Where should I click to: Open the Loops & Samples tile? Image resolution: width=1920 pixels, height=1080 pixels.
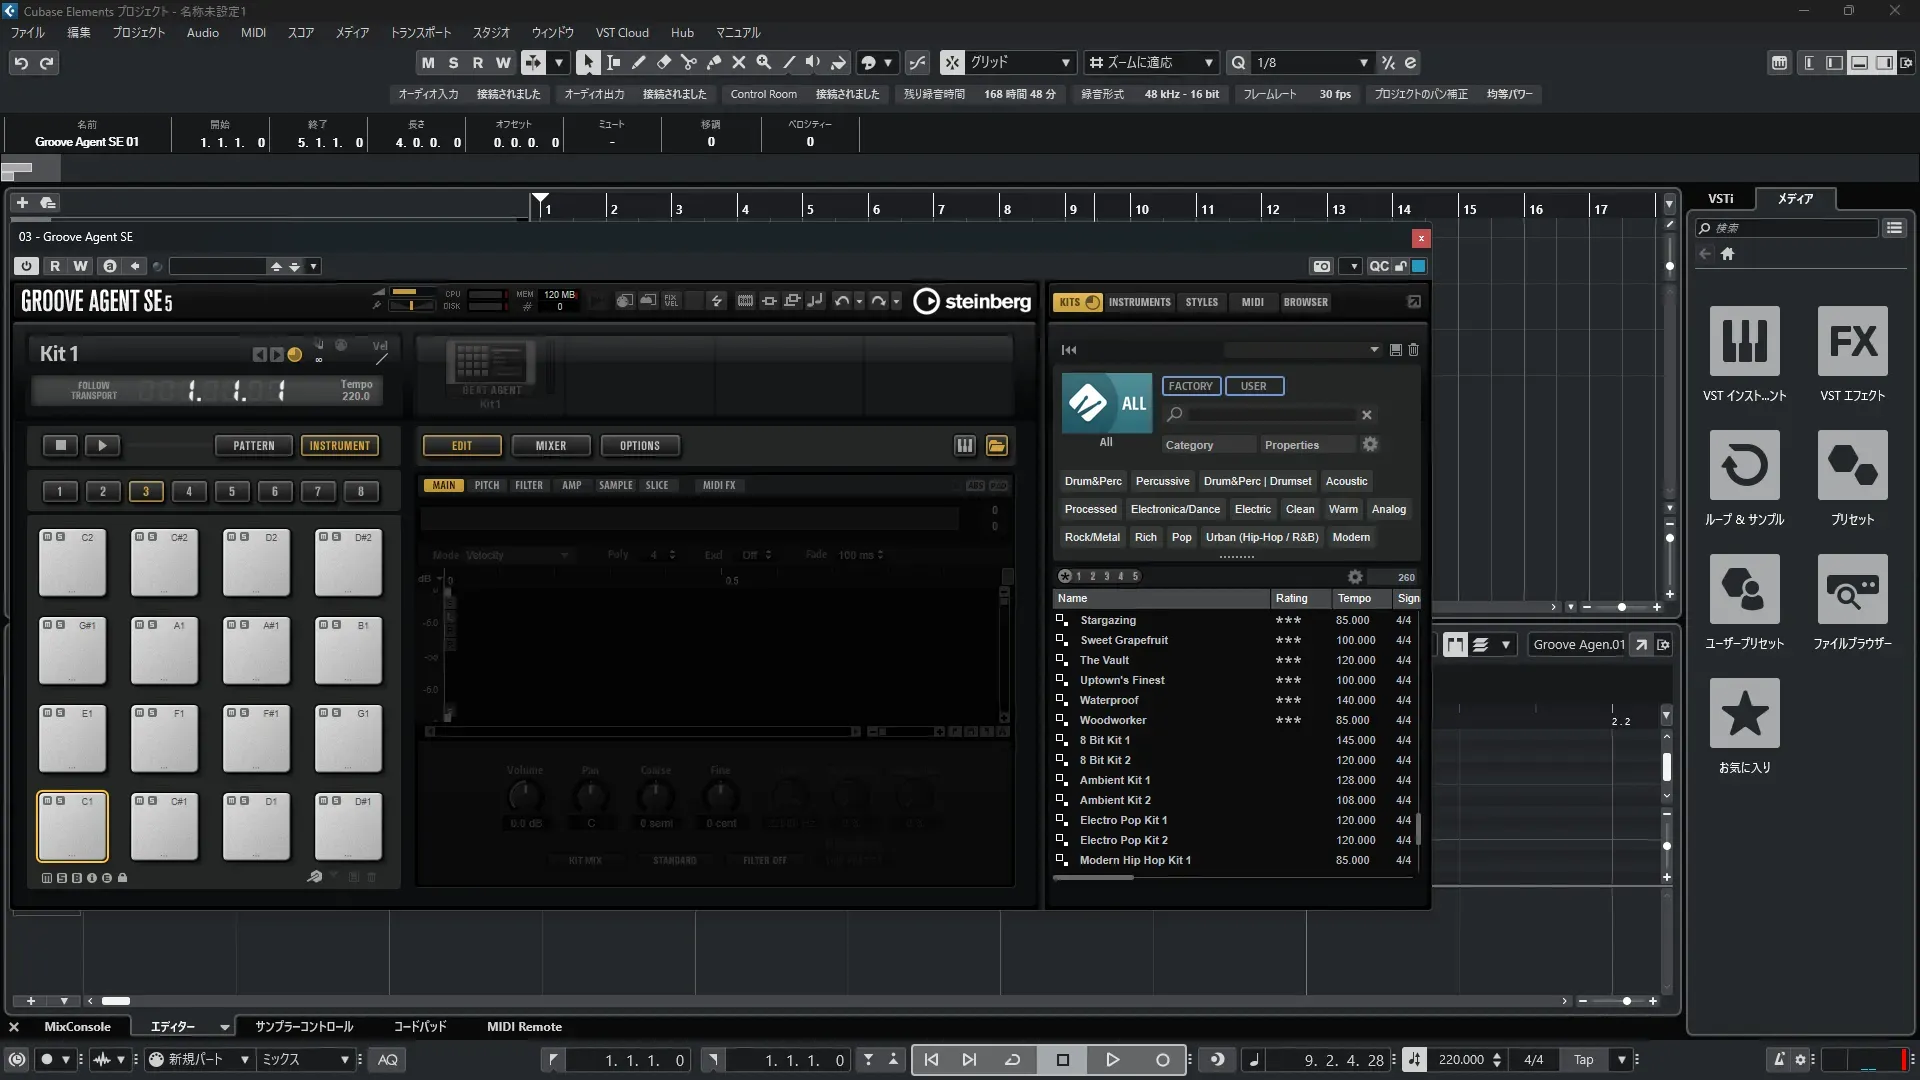[x=1744, y=465]
